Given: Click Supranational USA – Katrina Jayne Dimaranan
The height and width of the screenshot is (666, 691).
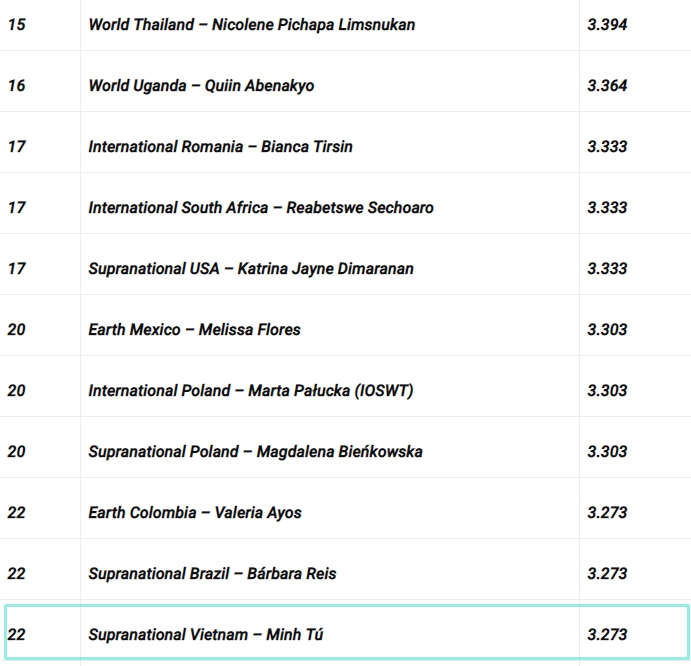Looking at the screenshot, I should pyautogui.click(x=251, y=268).
